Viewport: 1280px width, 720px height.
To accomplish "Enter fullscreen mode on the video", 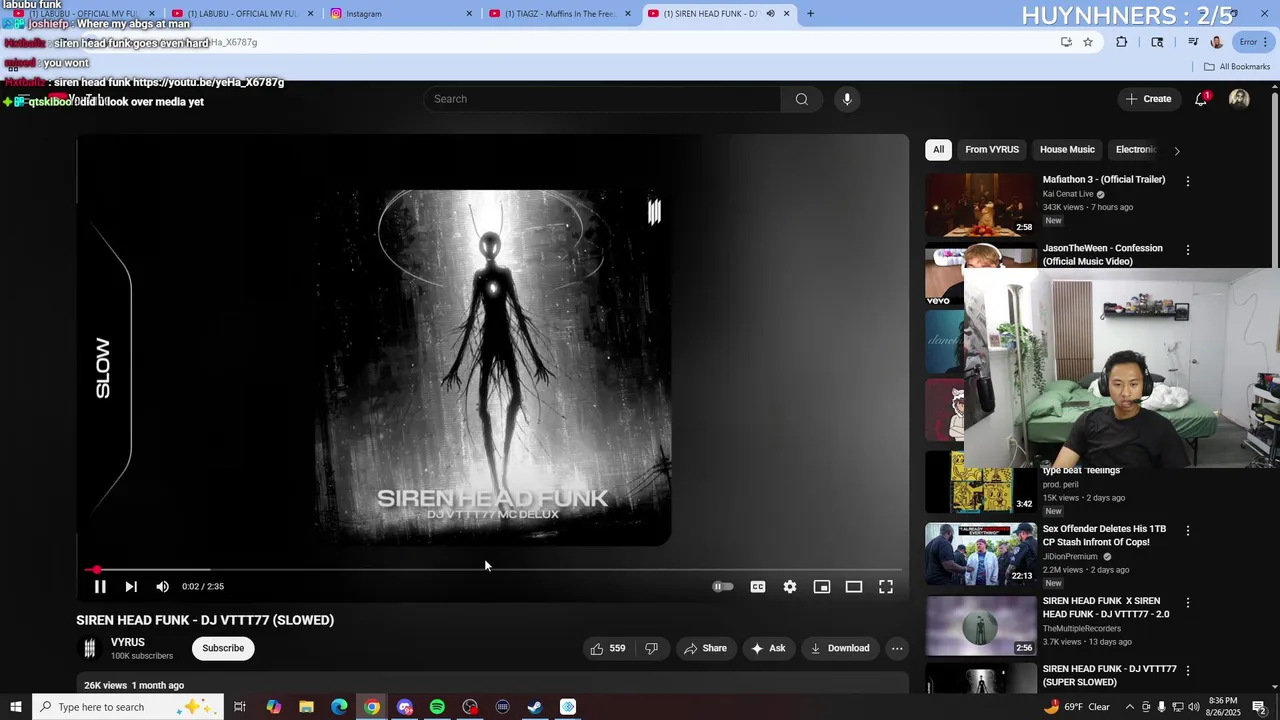I will (x=886, y=587).
